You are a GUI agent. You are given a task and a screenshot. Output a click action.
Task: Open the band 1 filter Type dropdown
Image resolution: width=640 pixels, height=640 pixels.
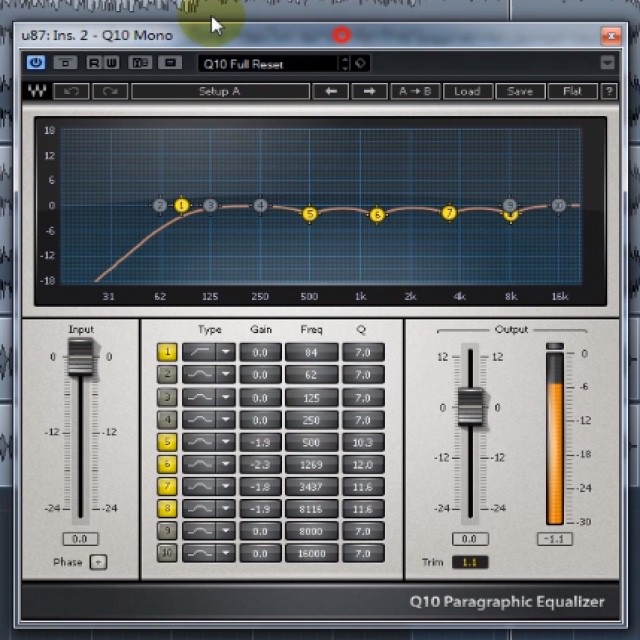click(x=227, y=352)
